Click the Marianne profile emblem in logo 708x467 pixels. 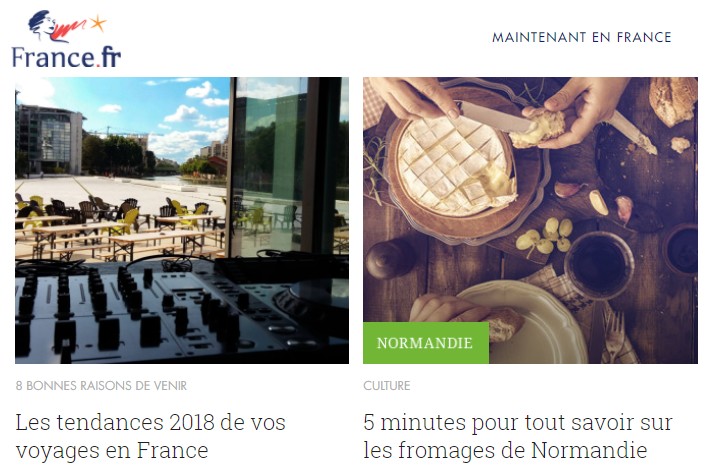coord(43,24)
